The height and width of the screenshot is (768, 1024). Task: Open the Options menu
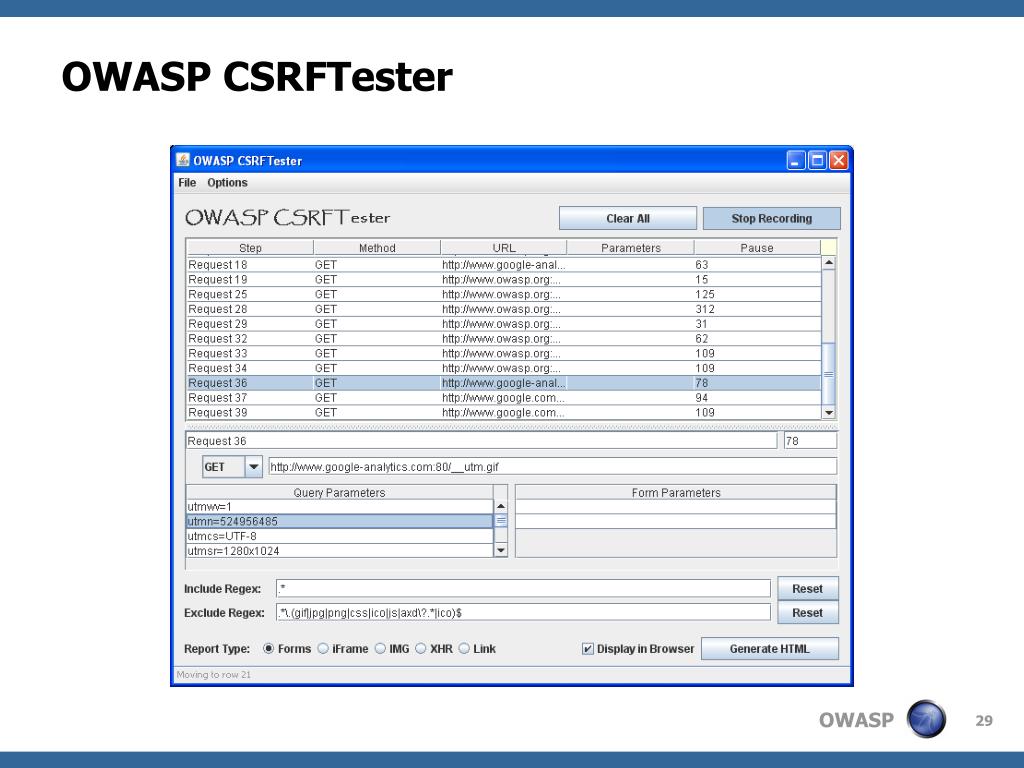point(227,182)
